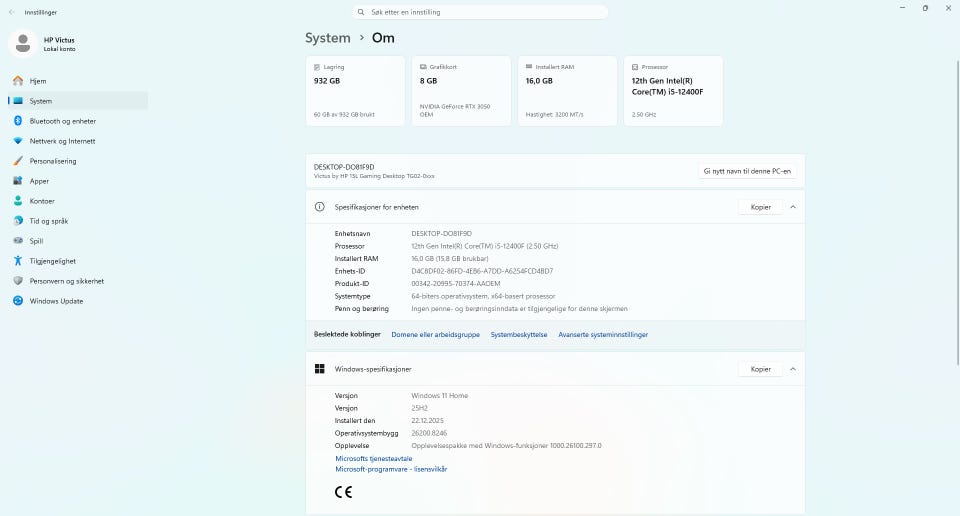The width and height of the screenshot is (960, 516).
Task: Open the Spill controller icon
Action: (18, 241)
